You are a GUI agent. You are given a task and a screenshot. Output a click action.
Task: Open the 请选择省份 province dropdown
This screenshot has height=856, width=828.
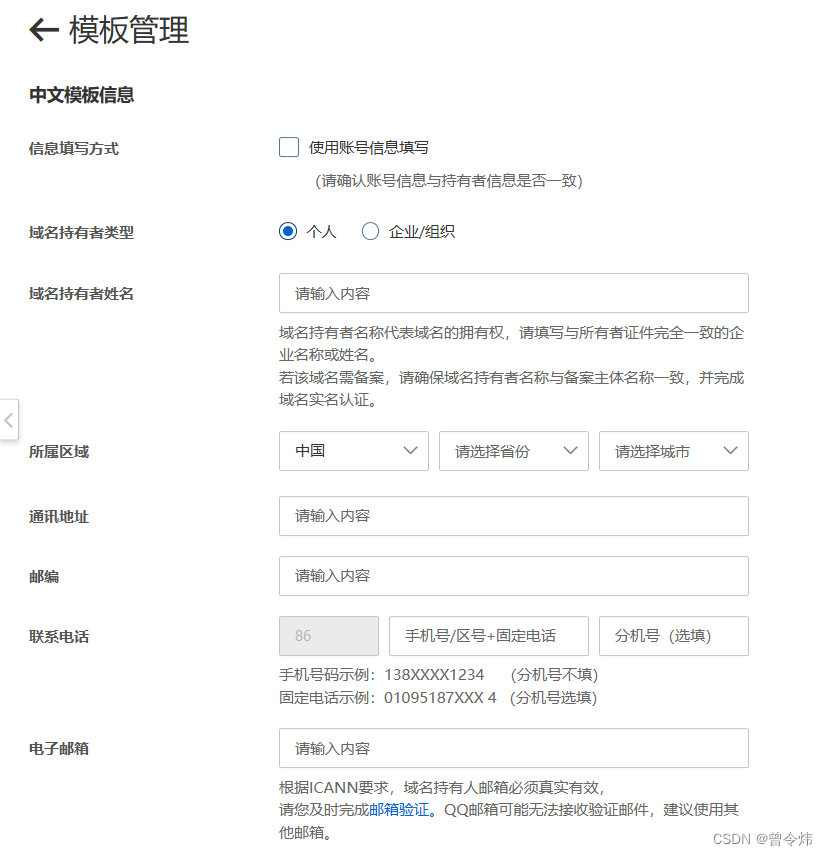coord(514,451)
